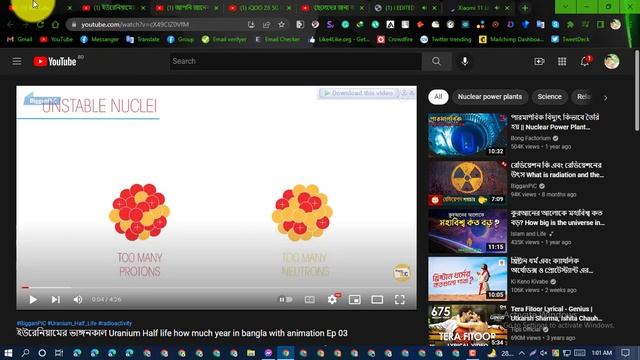
Task: Open Windows taskbar search
Action: (x=25, y=353)
